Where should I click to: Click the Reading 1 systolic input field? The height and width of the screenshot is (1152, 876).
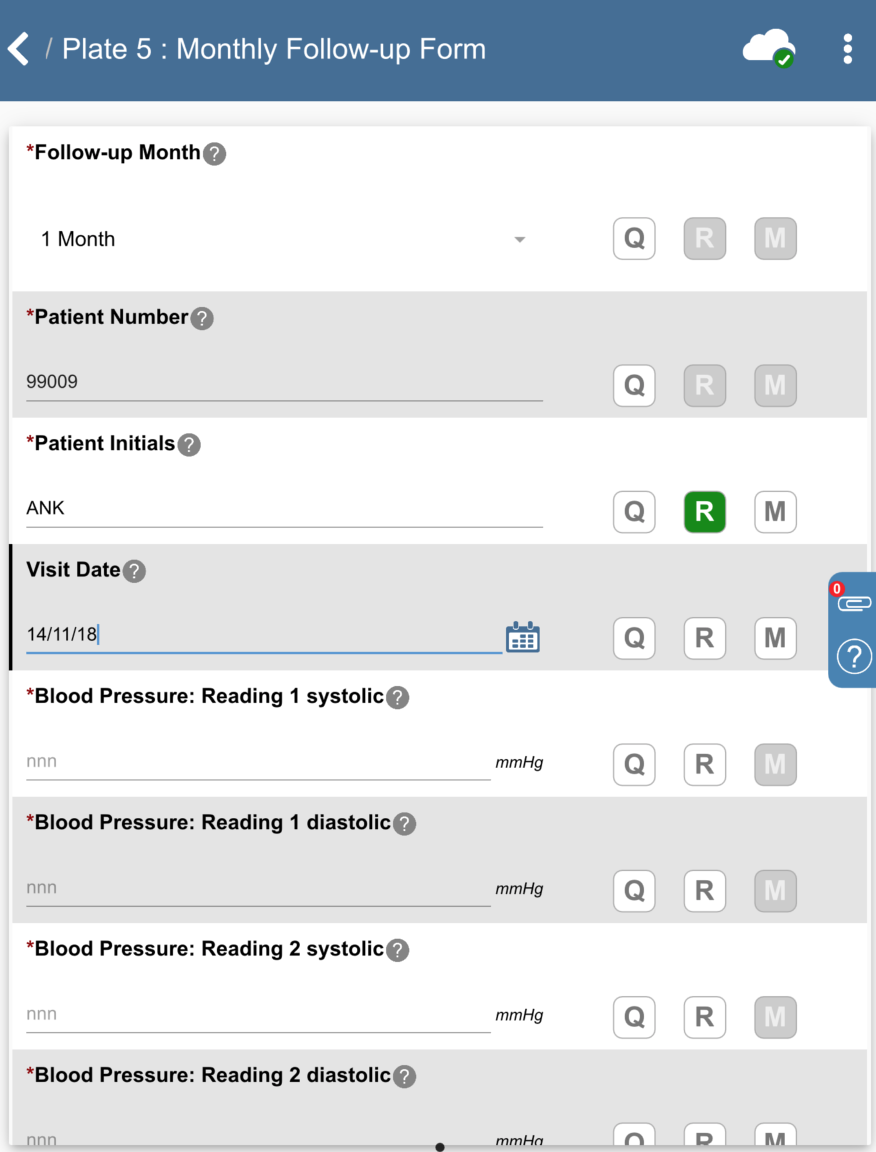(258, 762)
